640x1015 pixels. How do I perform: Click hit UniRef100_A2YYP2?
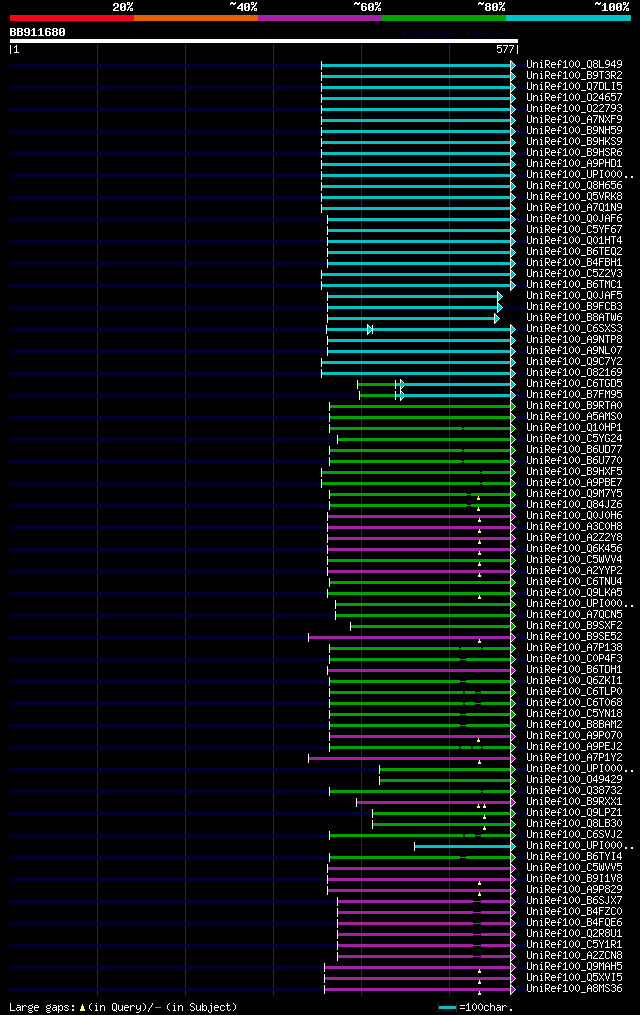click(x=574, y=571)
